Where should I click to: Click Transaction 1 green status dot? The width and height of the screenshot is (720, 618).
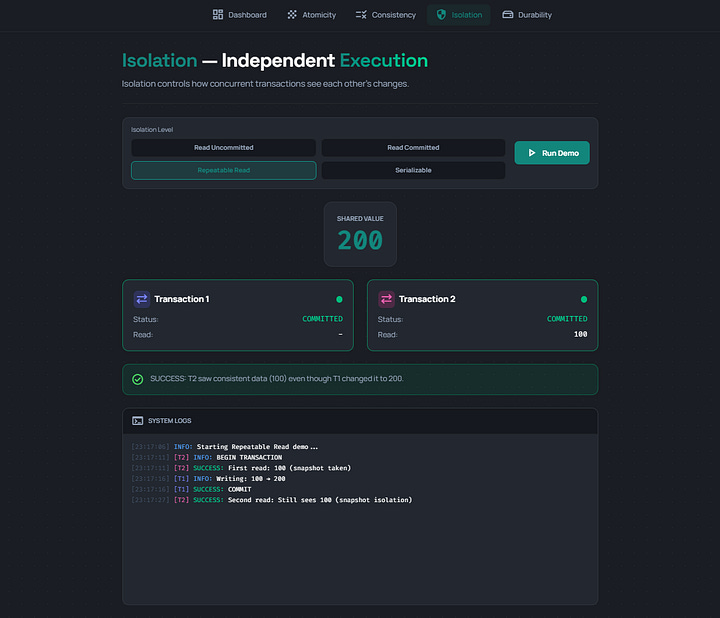339,299
